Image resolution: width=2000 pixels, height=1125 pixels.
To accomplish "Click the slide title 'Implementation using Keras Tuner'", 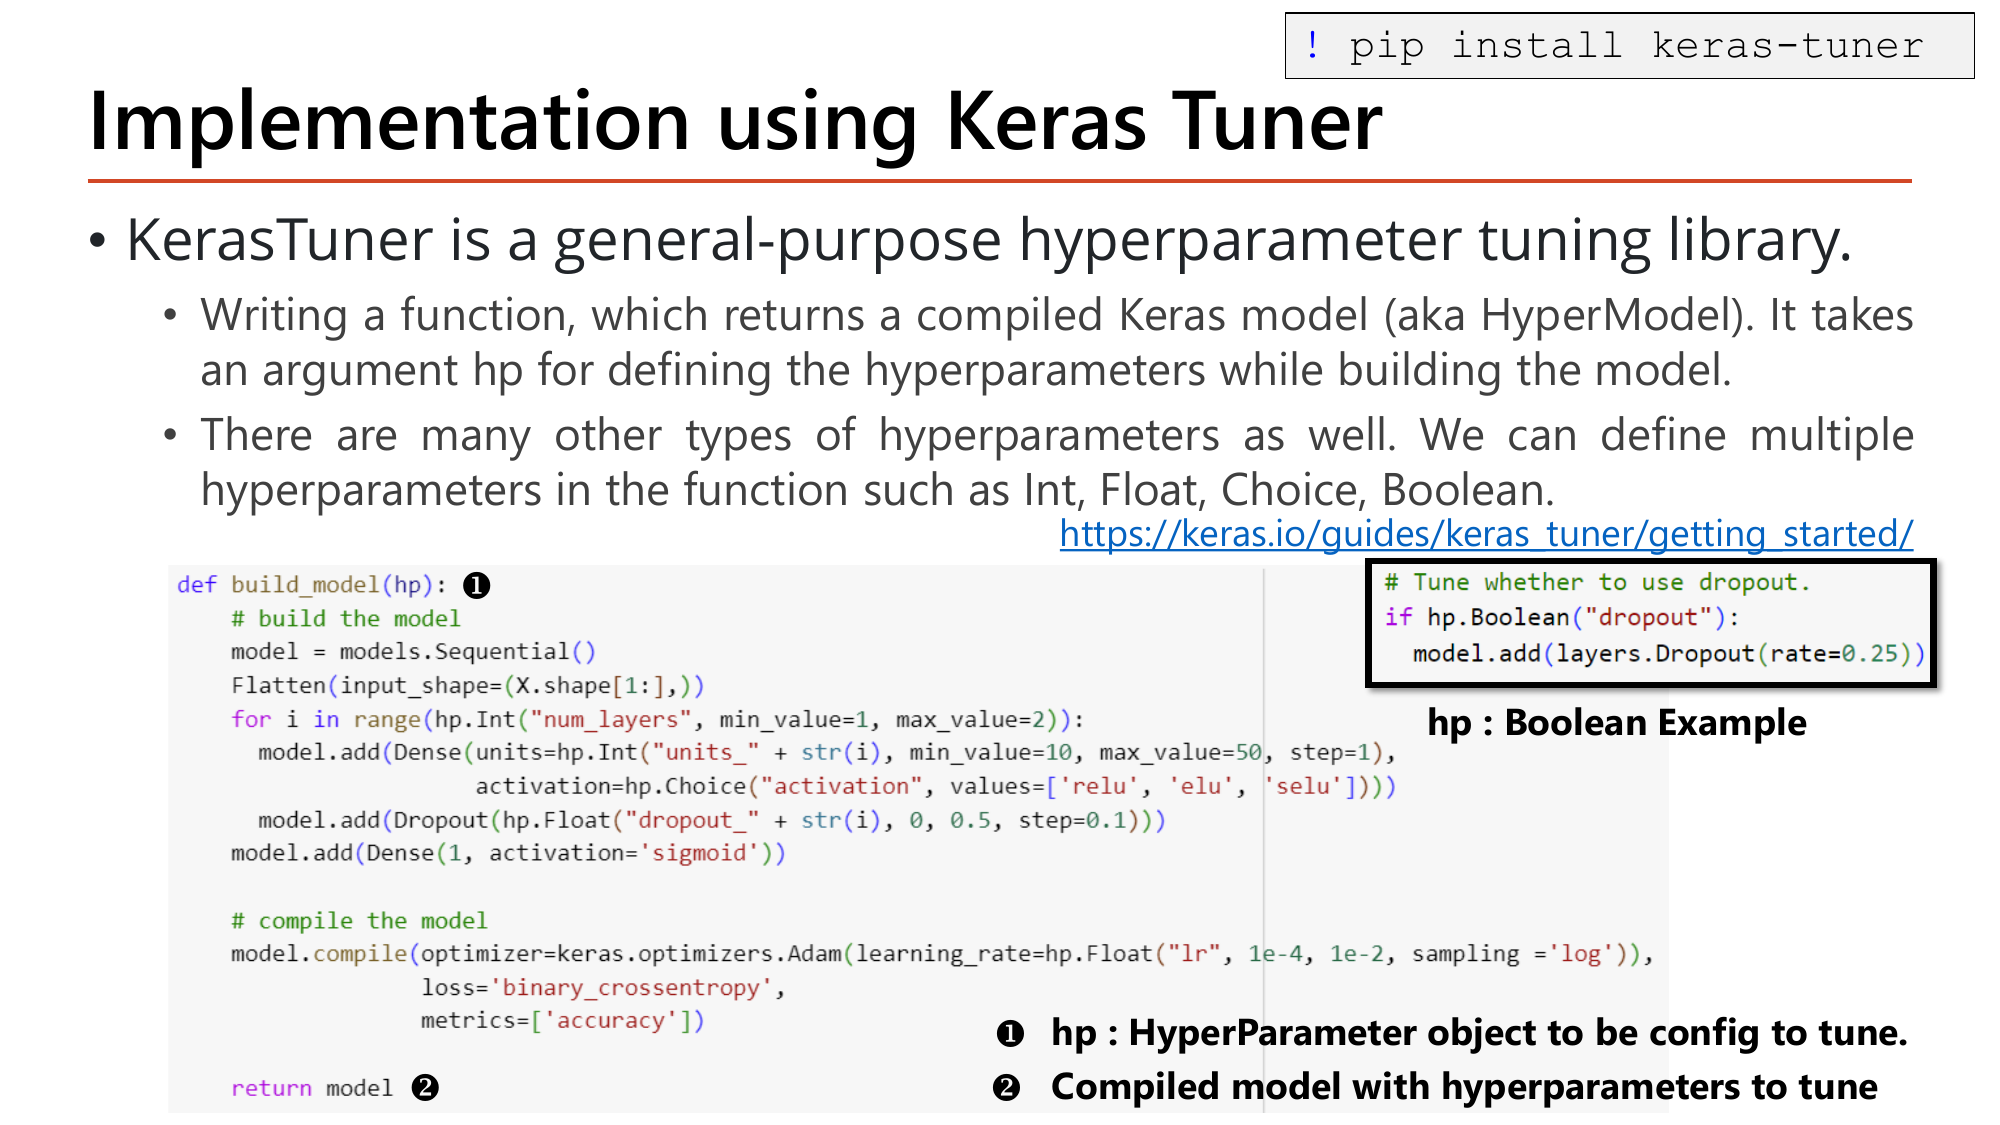I will 735,122.
